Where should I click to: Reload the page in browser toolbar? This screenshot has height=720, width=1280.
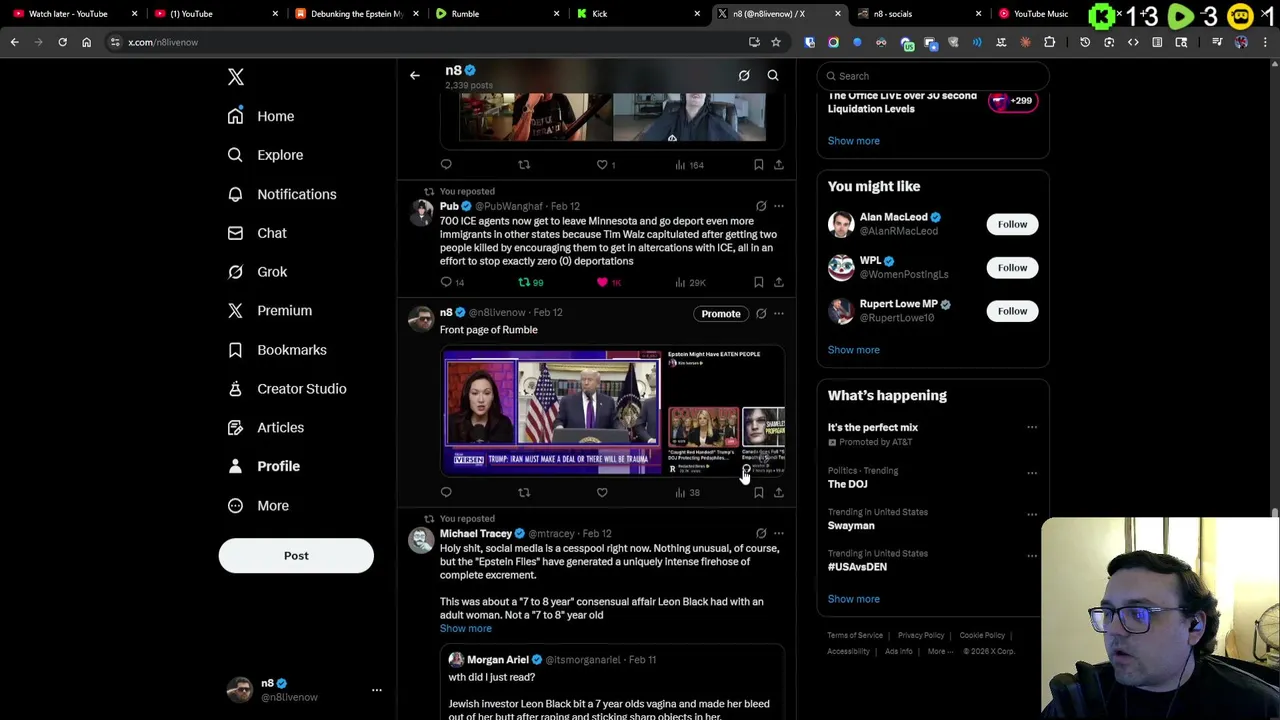click(x=62, y=42)
